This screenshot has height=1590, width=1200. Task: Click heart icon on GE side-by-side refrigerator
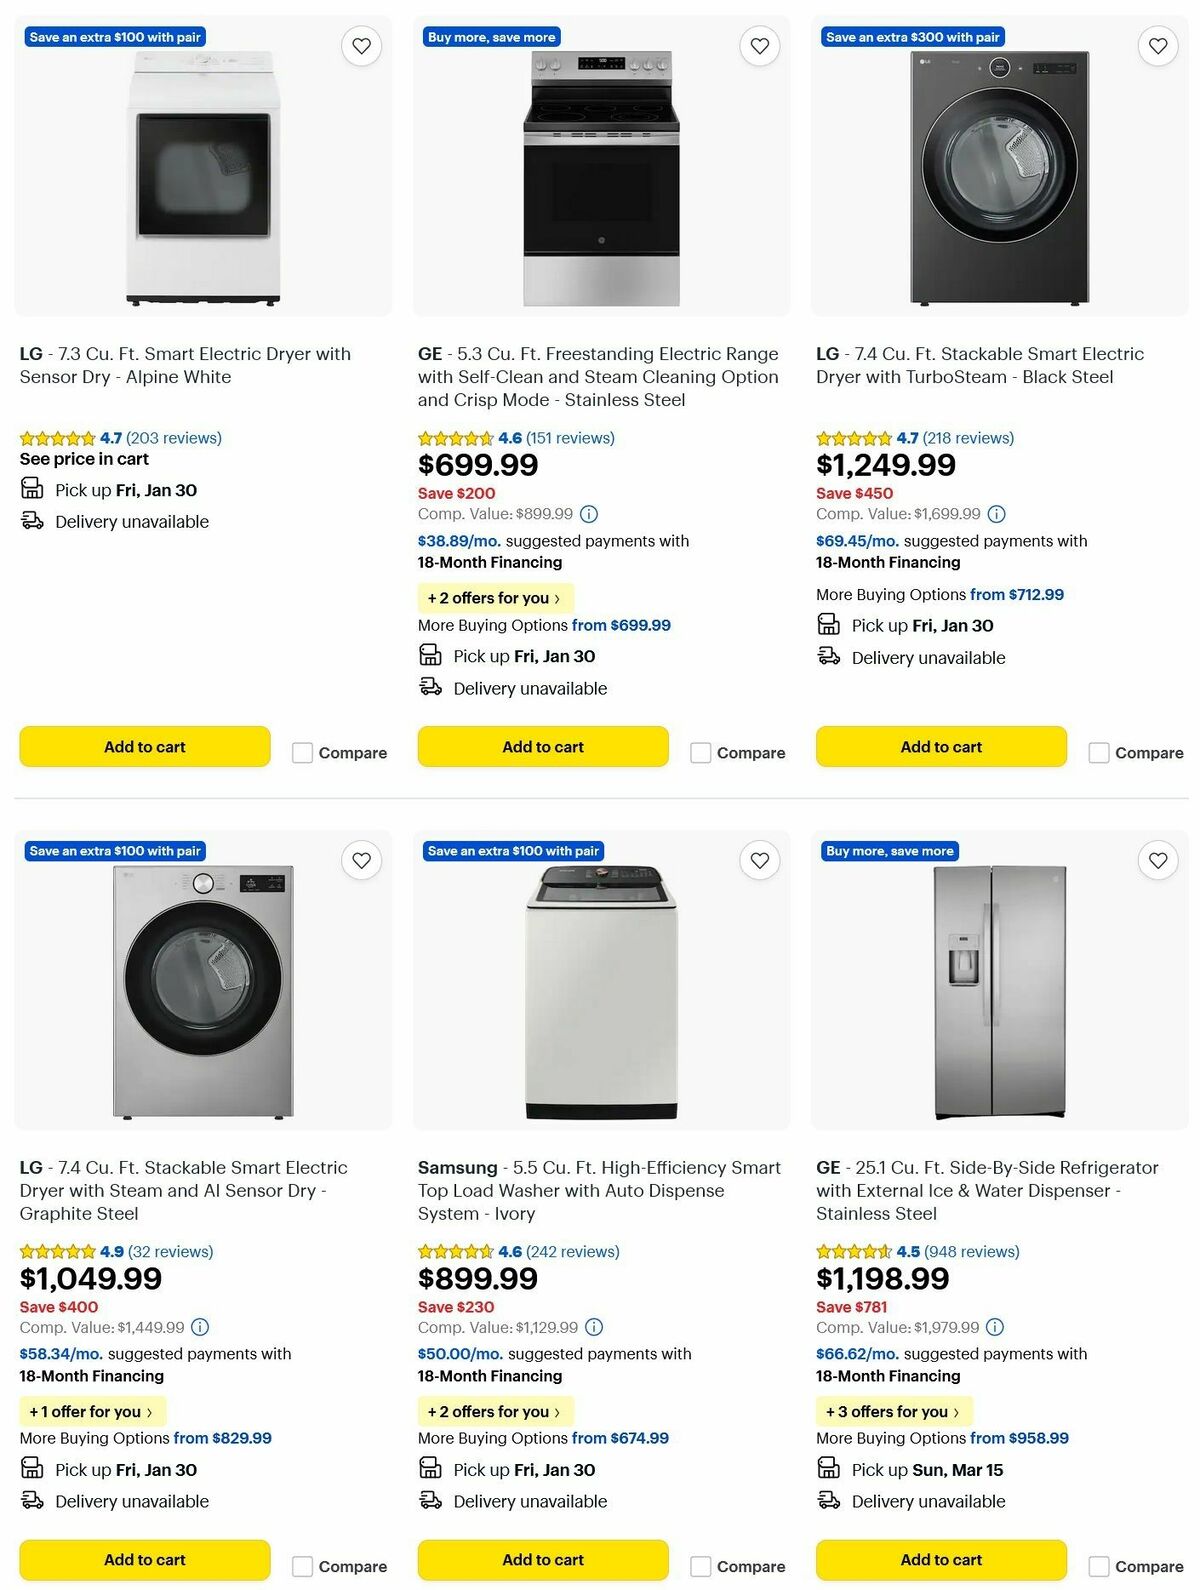[x=1157, y=859]
